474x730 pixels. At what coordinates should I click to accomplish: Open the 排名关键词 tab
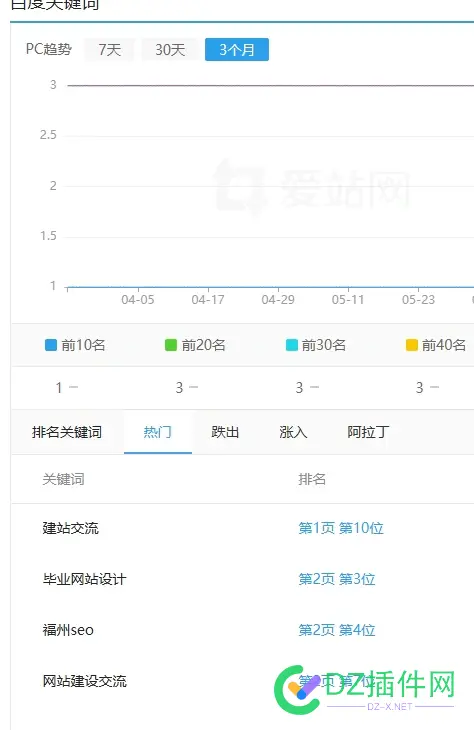67,432
